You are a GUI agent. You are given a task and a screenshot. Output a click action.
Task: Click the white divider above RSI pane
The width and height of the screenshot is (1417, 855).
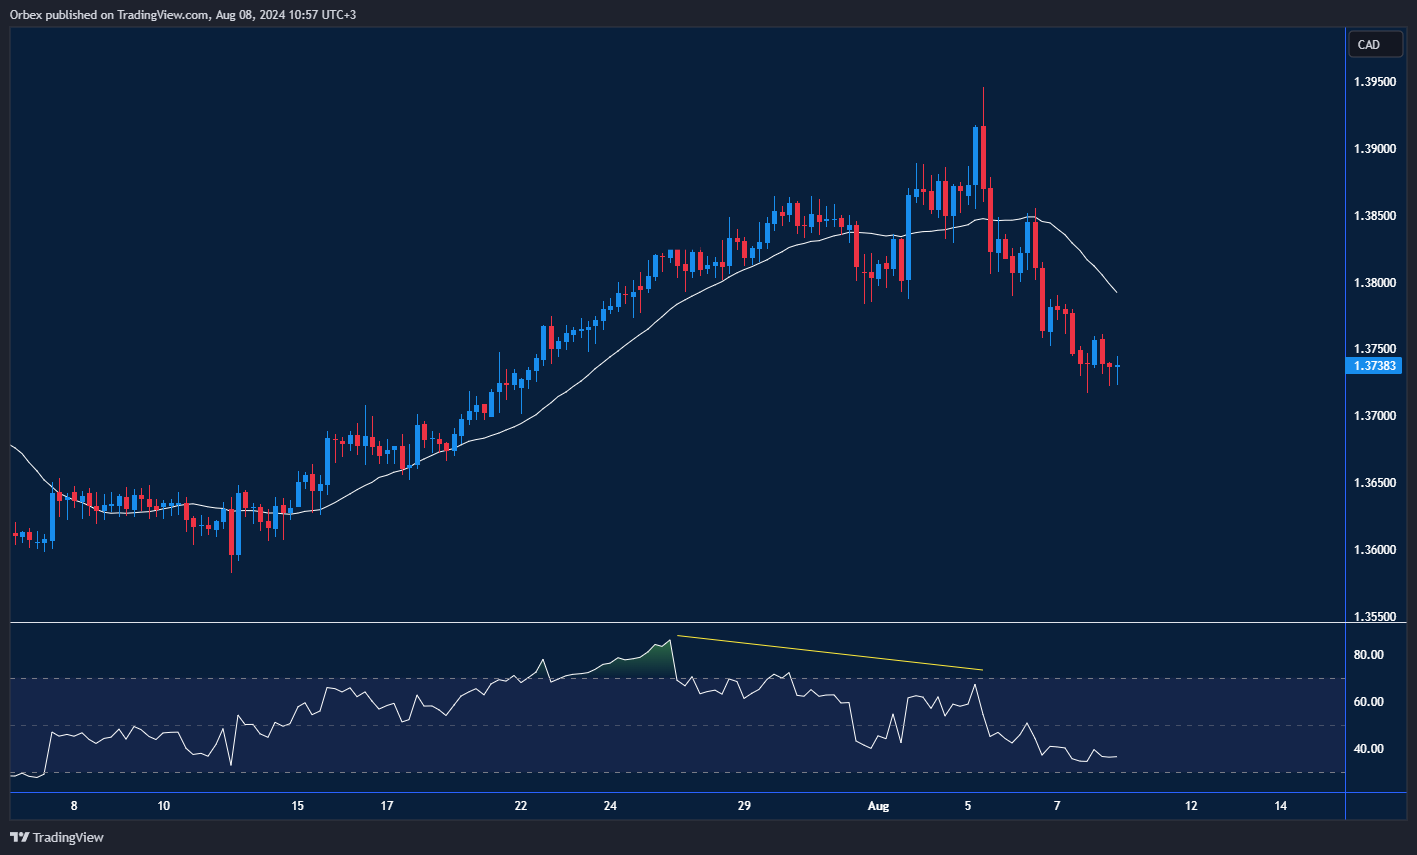tap(676, 623)
